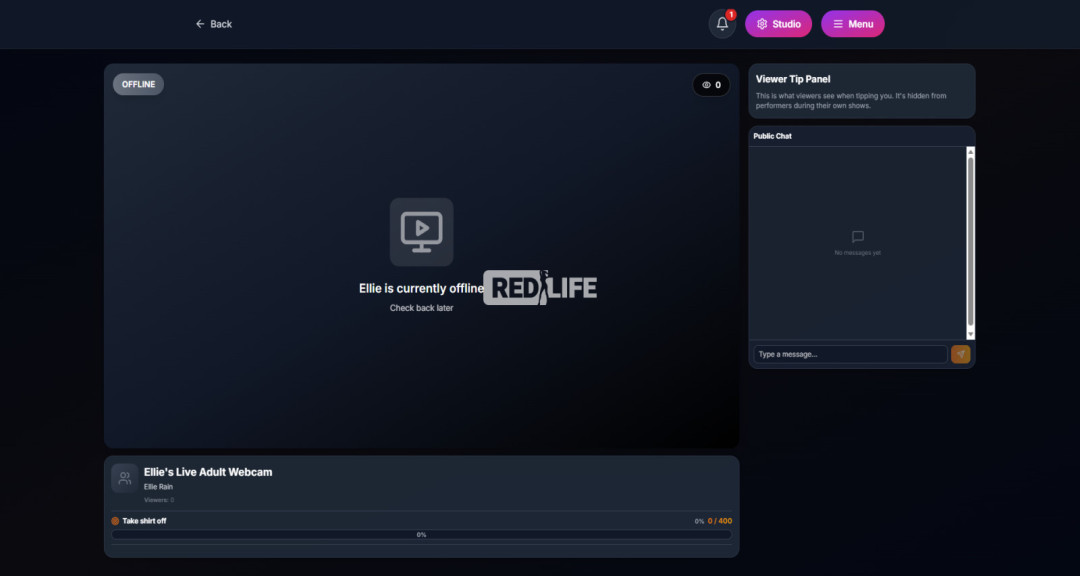Image resolution: width=1080 pixels, height=576 pixels.
Task: Click the chat scrollbar down arrow
Action: tap(970, 334)
